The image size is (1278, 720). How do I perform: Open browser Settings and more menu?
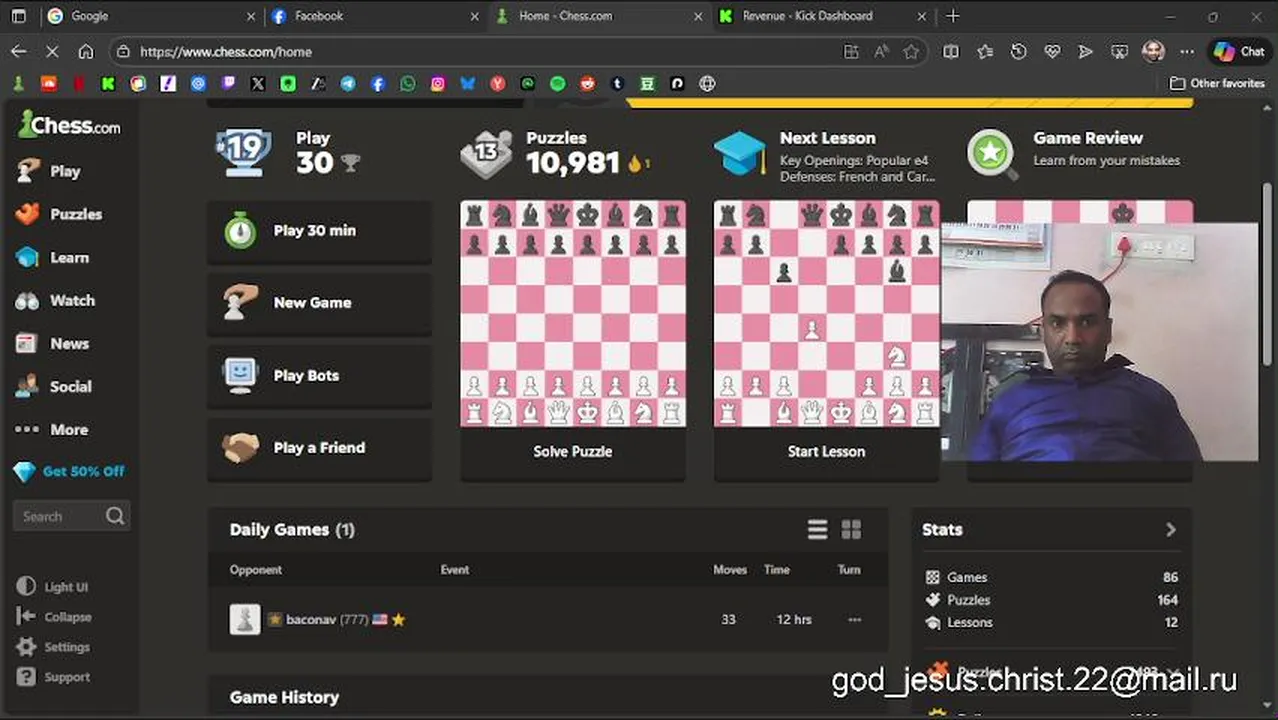click(1187, 52)
